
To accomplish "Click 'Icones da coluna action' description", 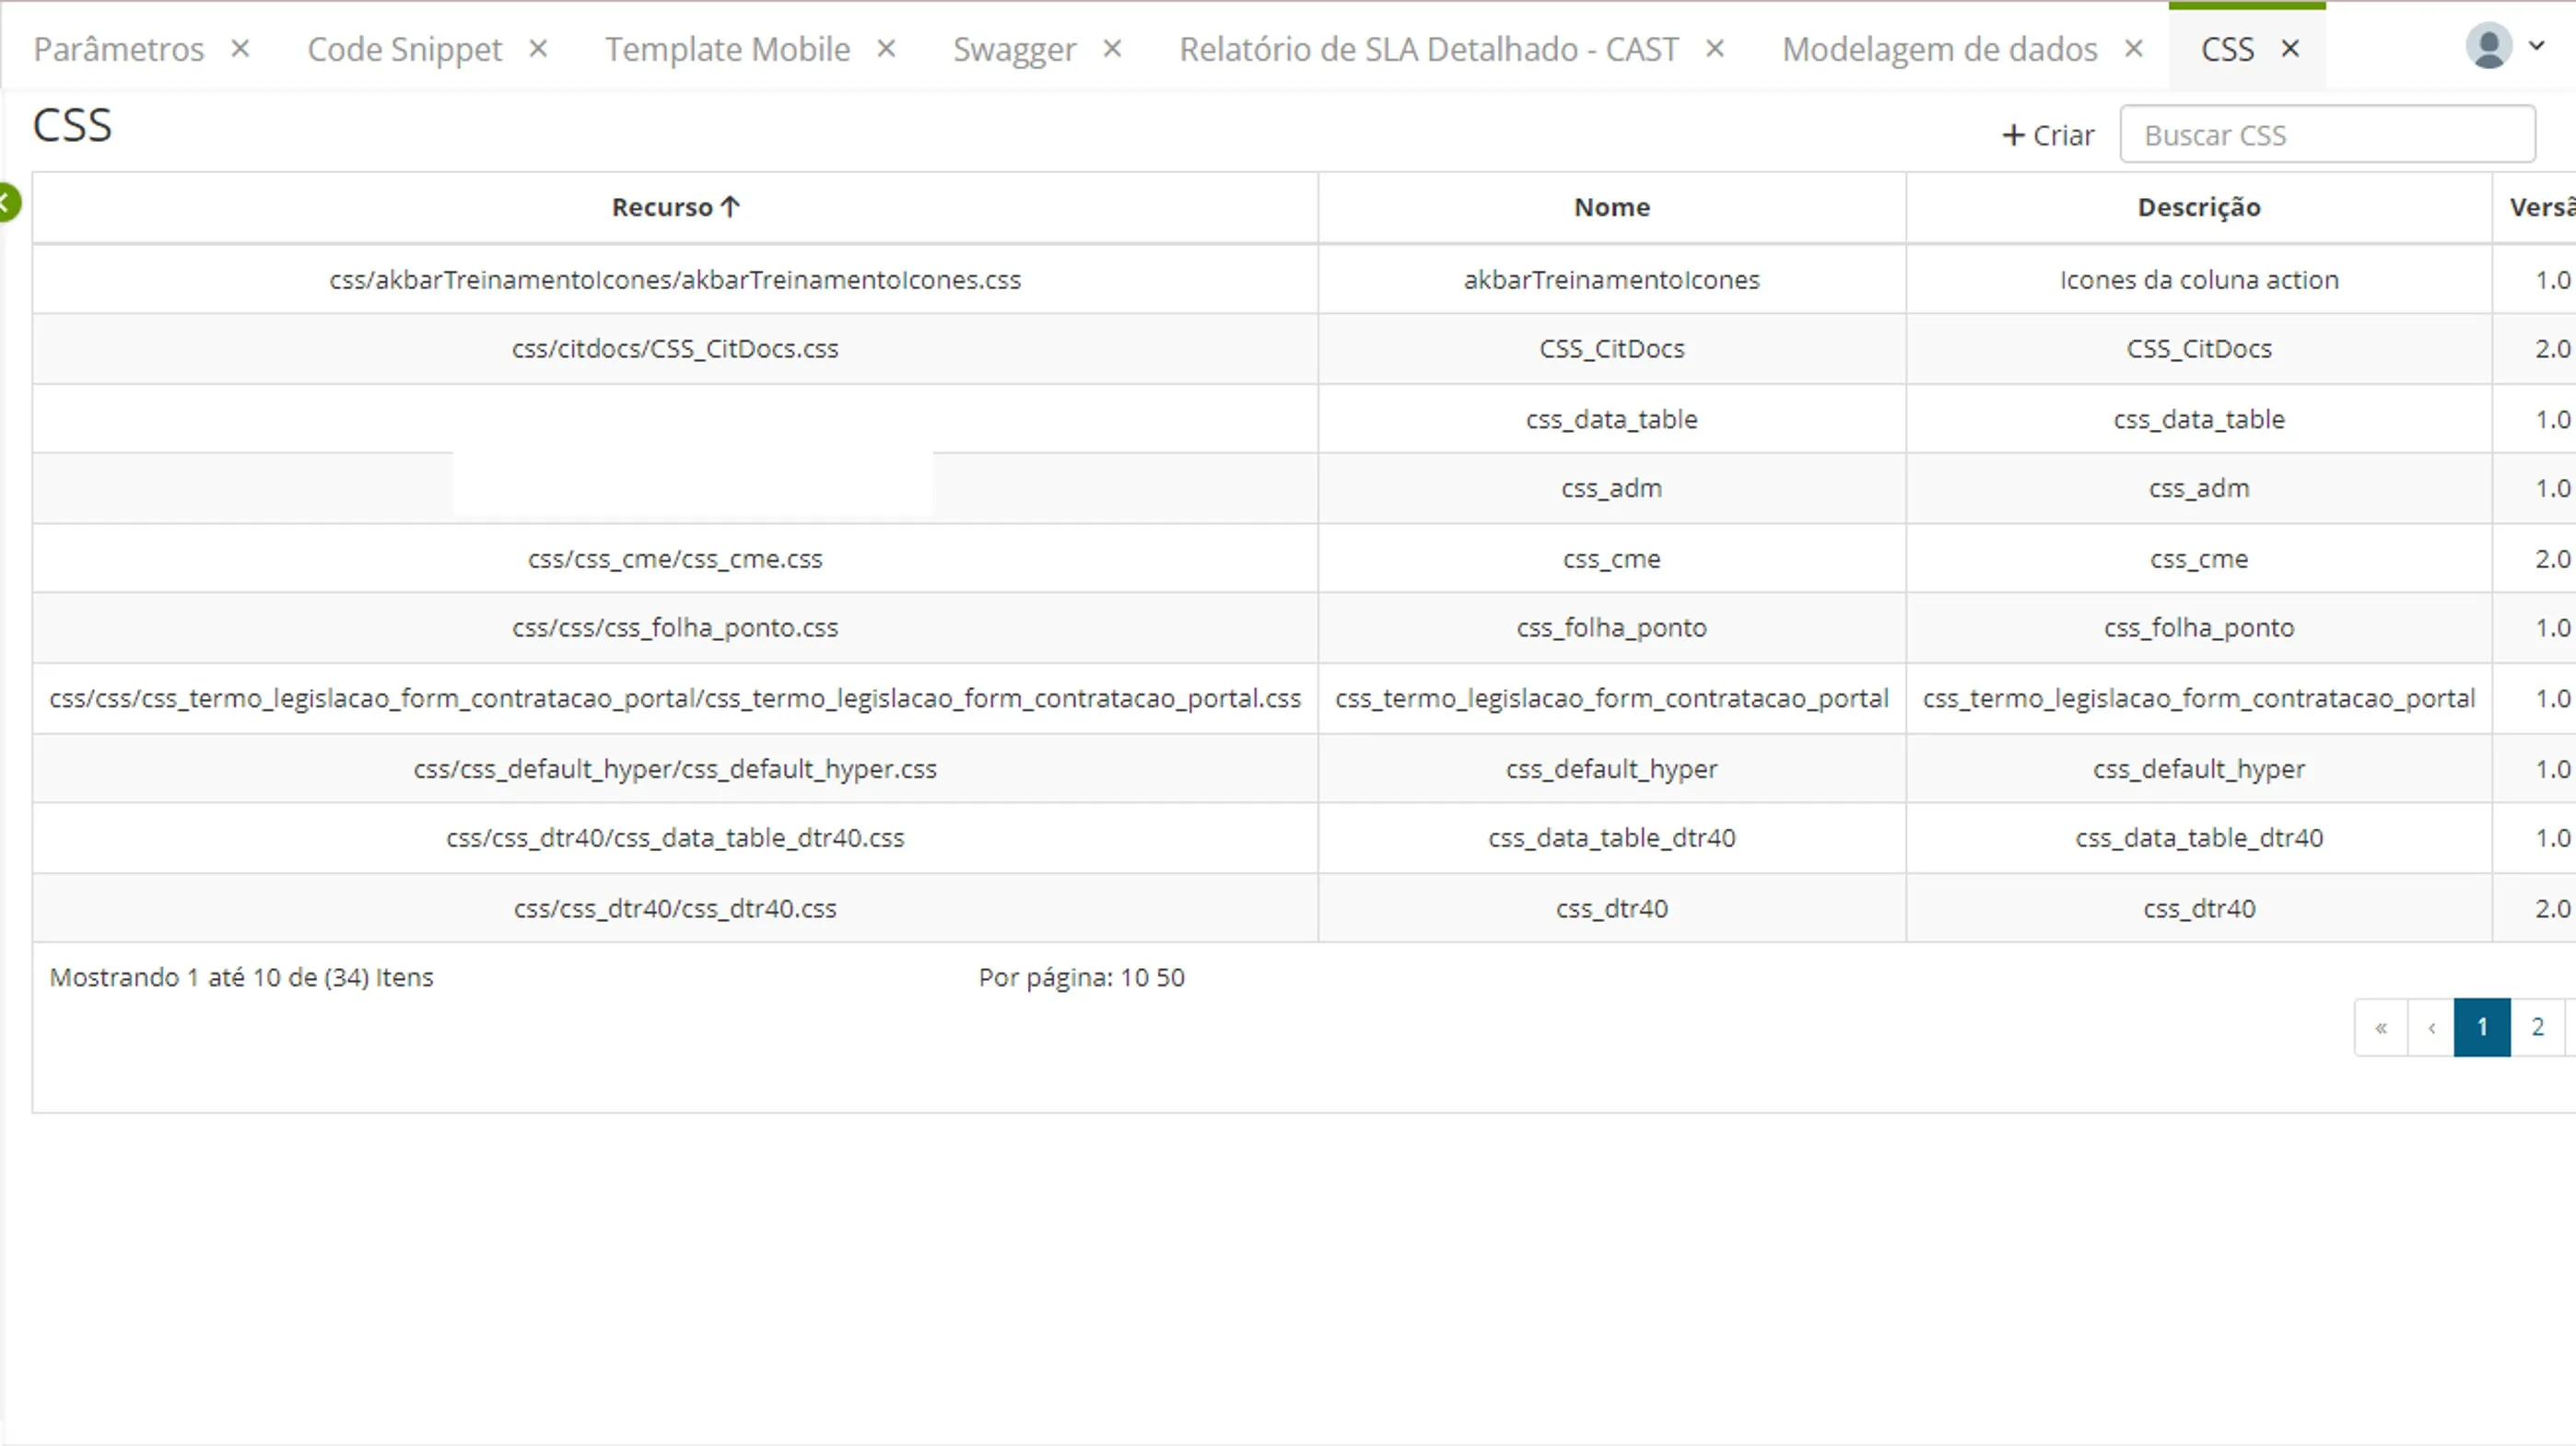I will 2199,279.
